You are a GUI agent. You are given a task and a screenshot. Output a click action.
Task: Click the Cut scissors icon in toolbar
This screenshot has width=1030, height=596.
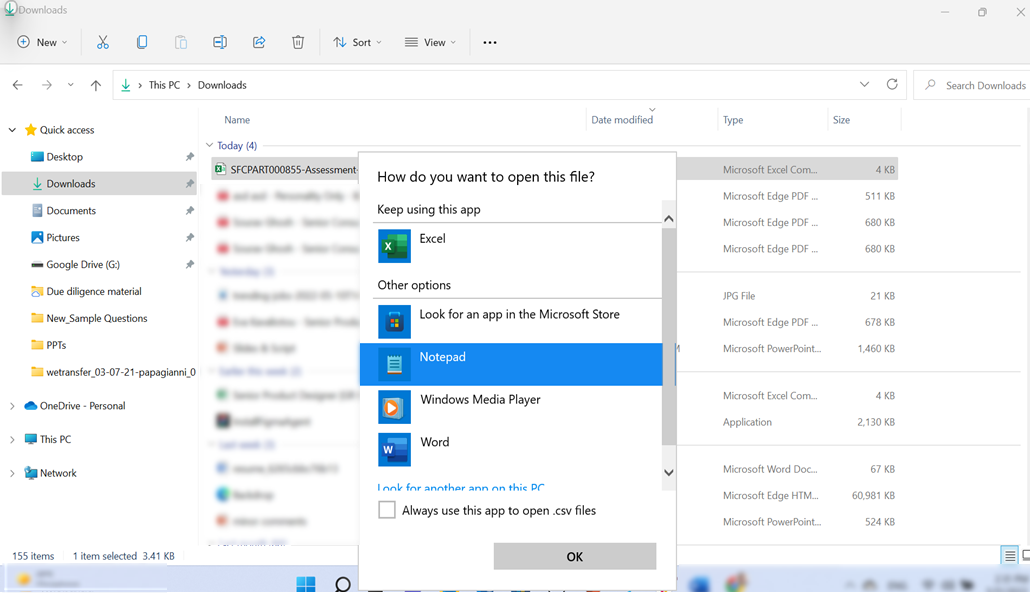point(103,42)
